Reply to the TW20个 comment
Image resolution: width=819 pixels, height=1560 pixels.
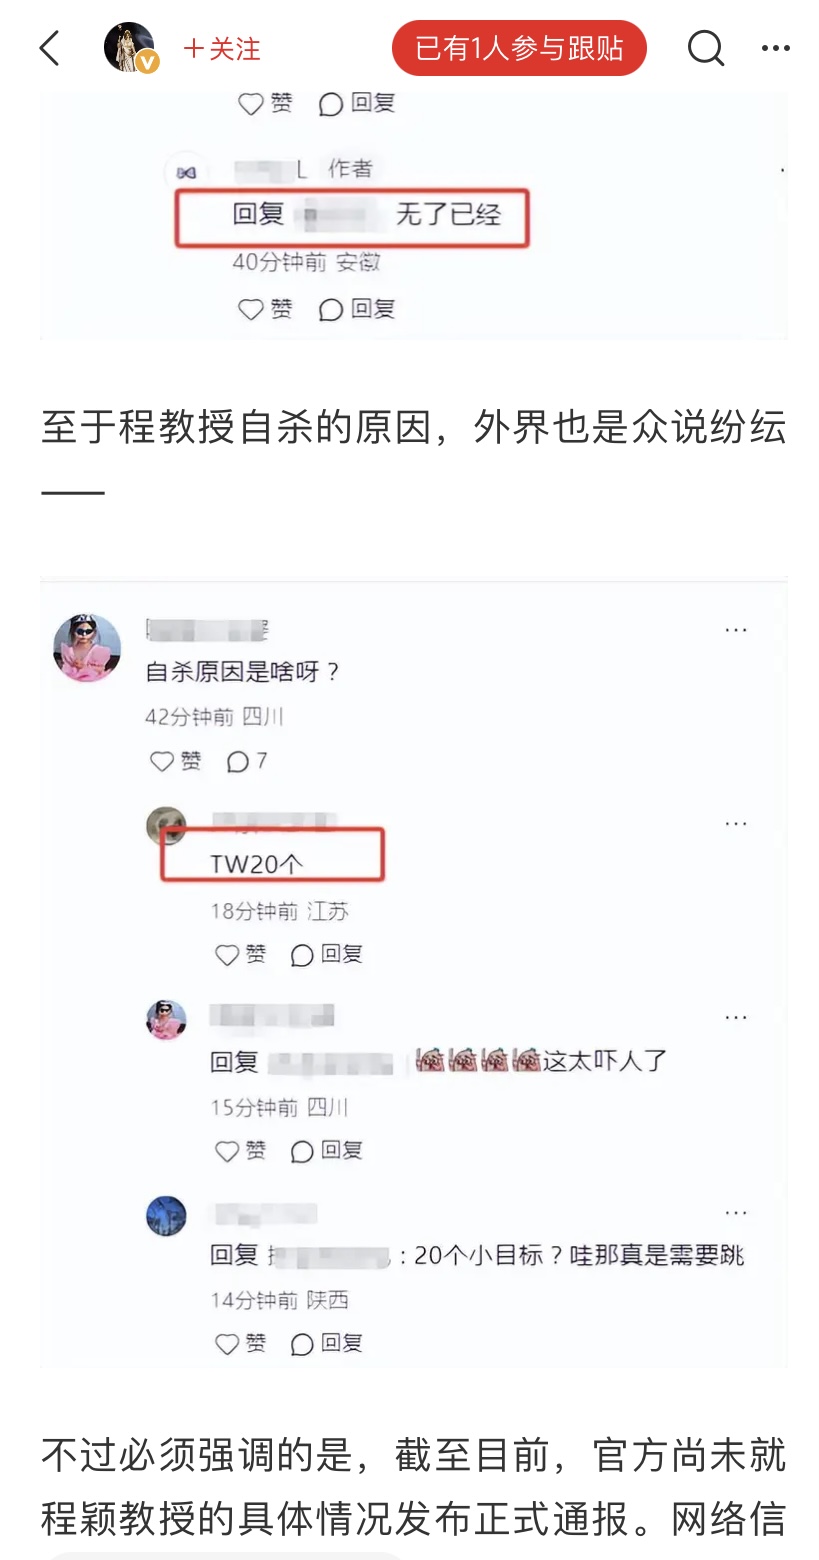point(326,955)
